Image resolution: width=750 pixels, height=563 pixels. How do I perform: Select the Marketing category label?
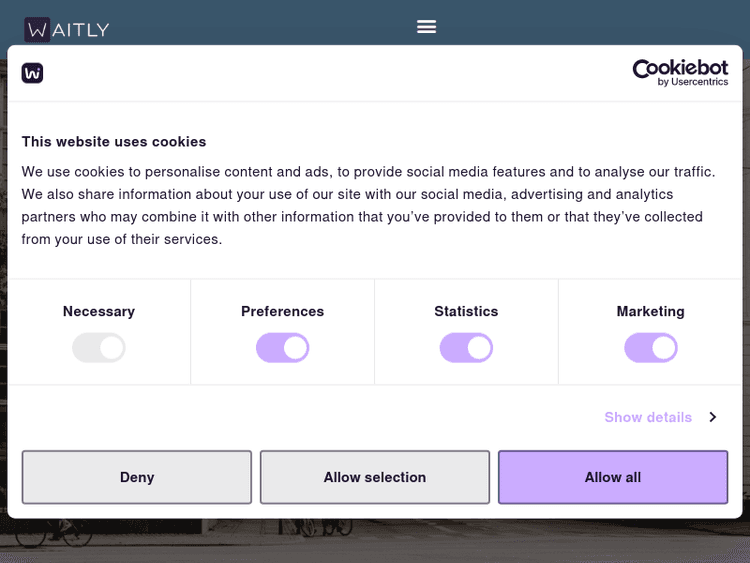point(651,311)
